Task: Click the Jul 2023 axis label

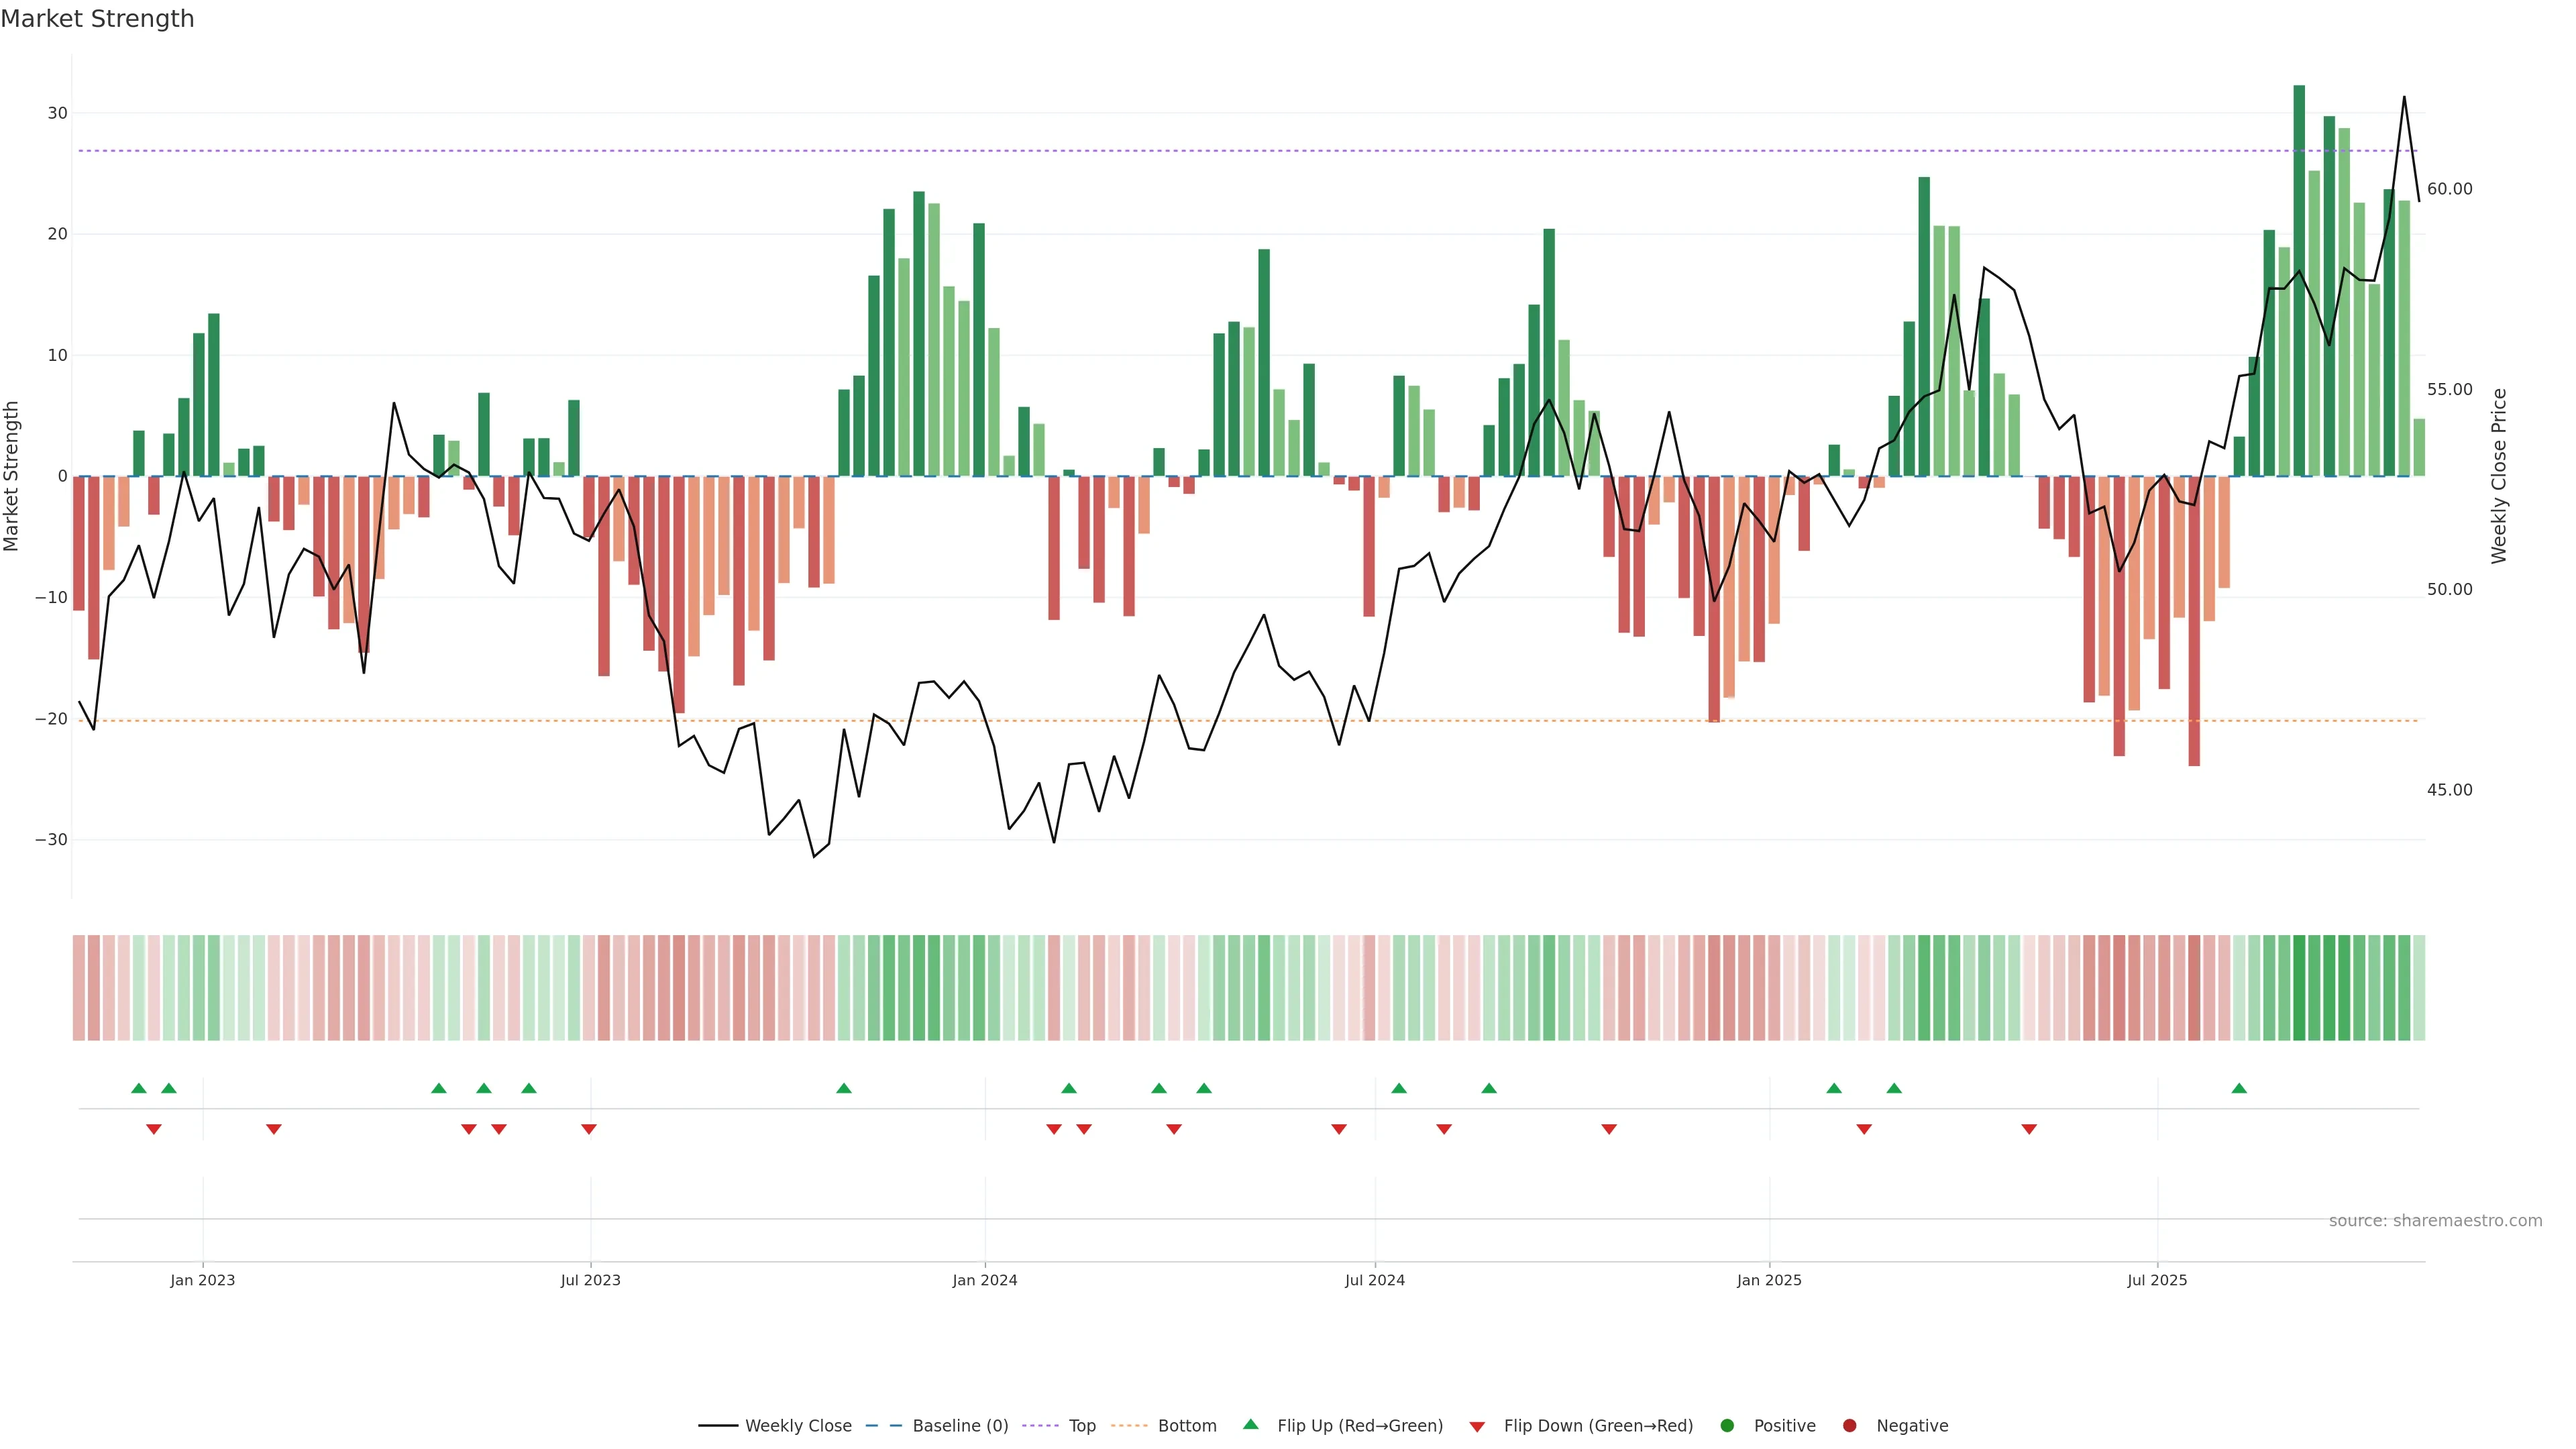Action: [x=590, y=1280]
